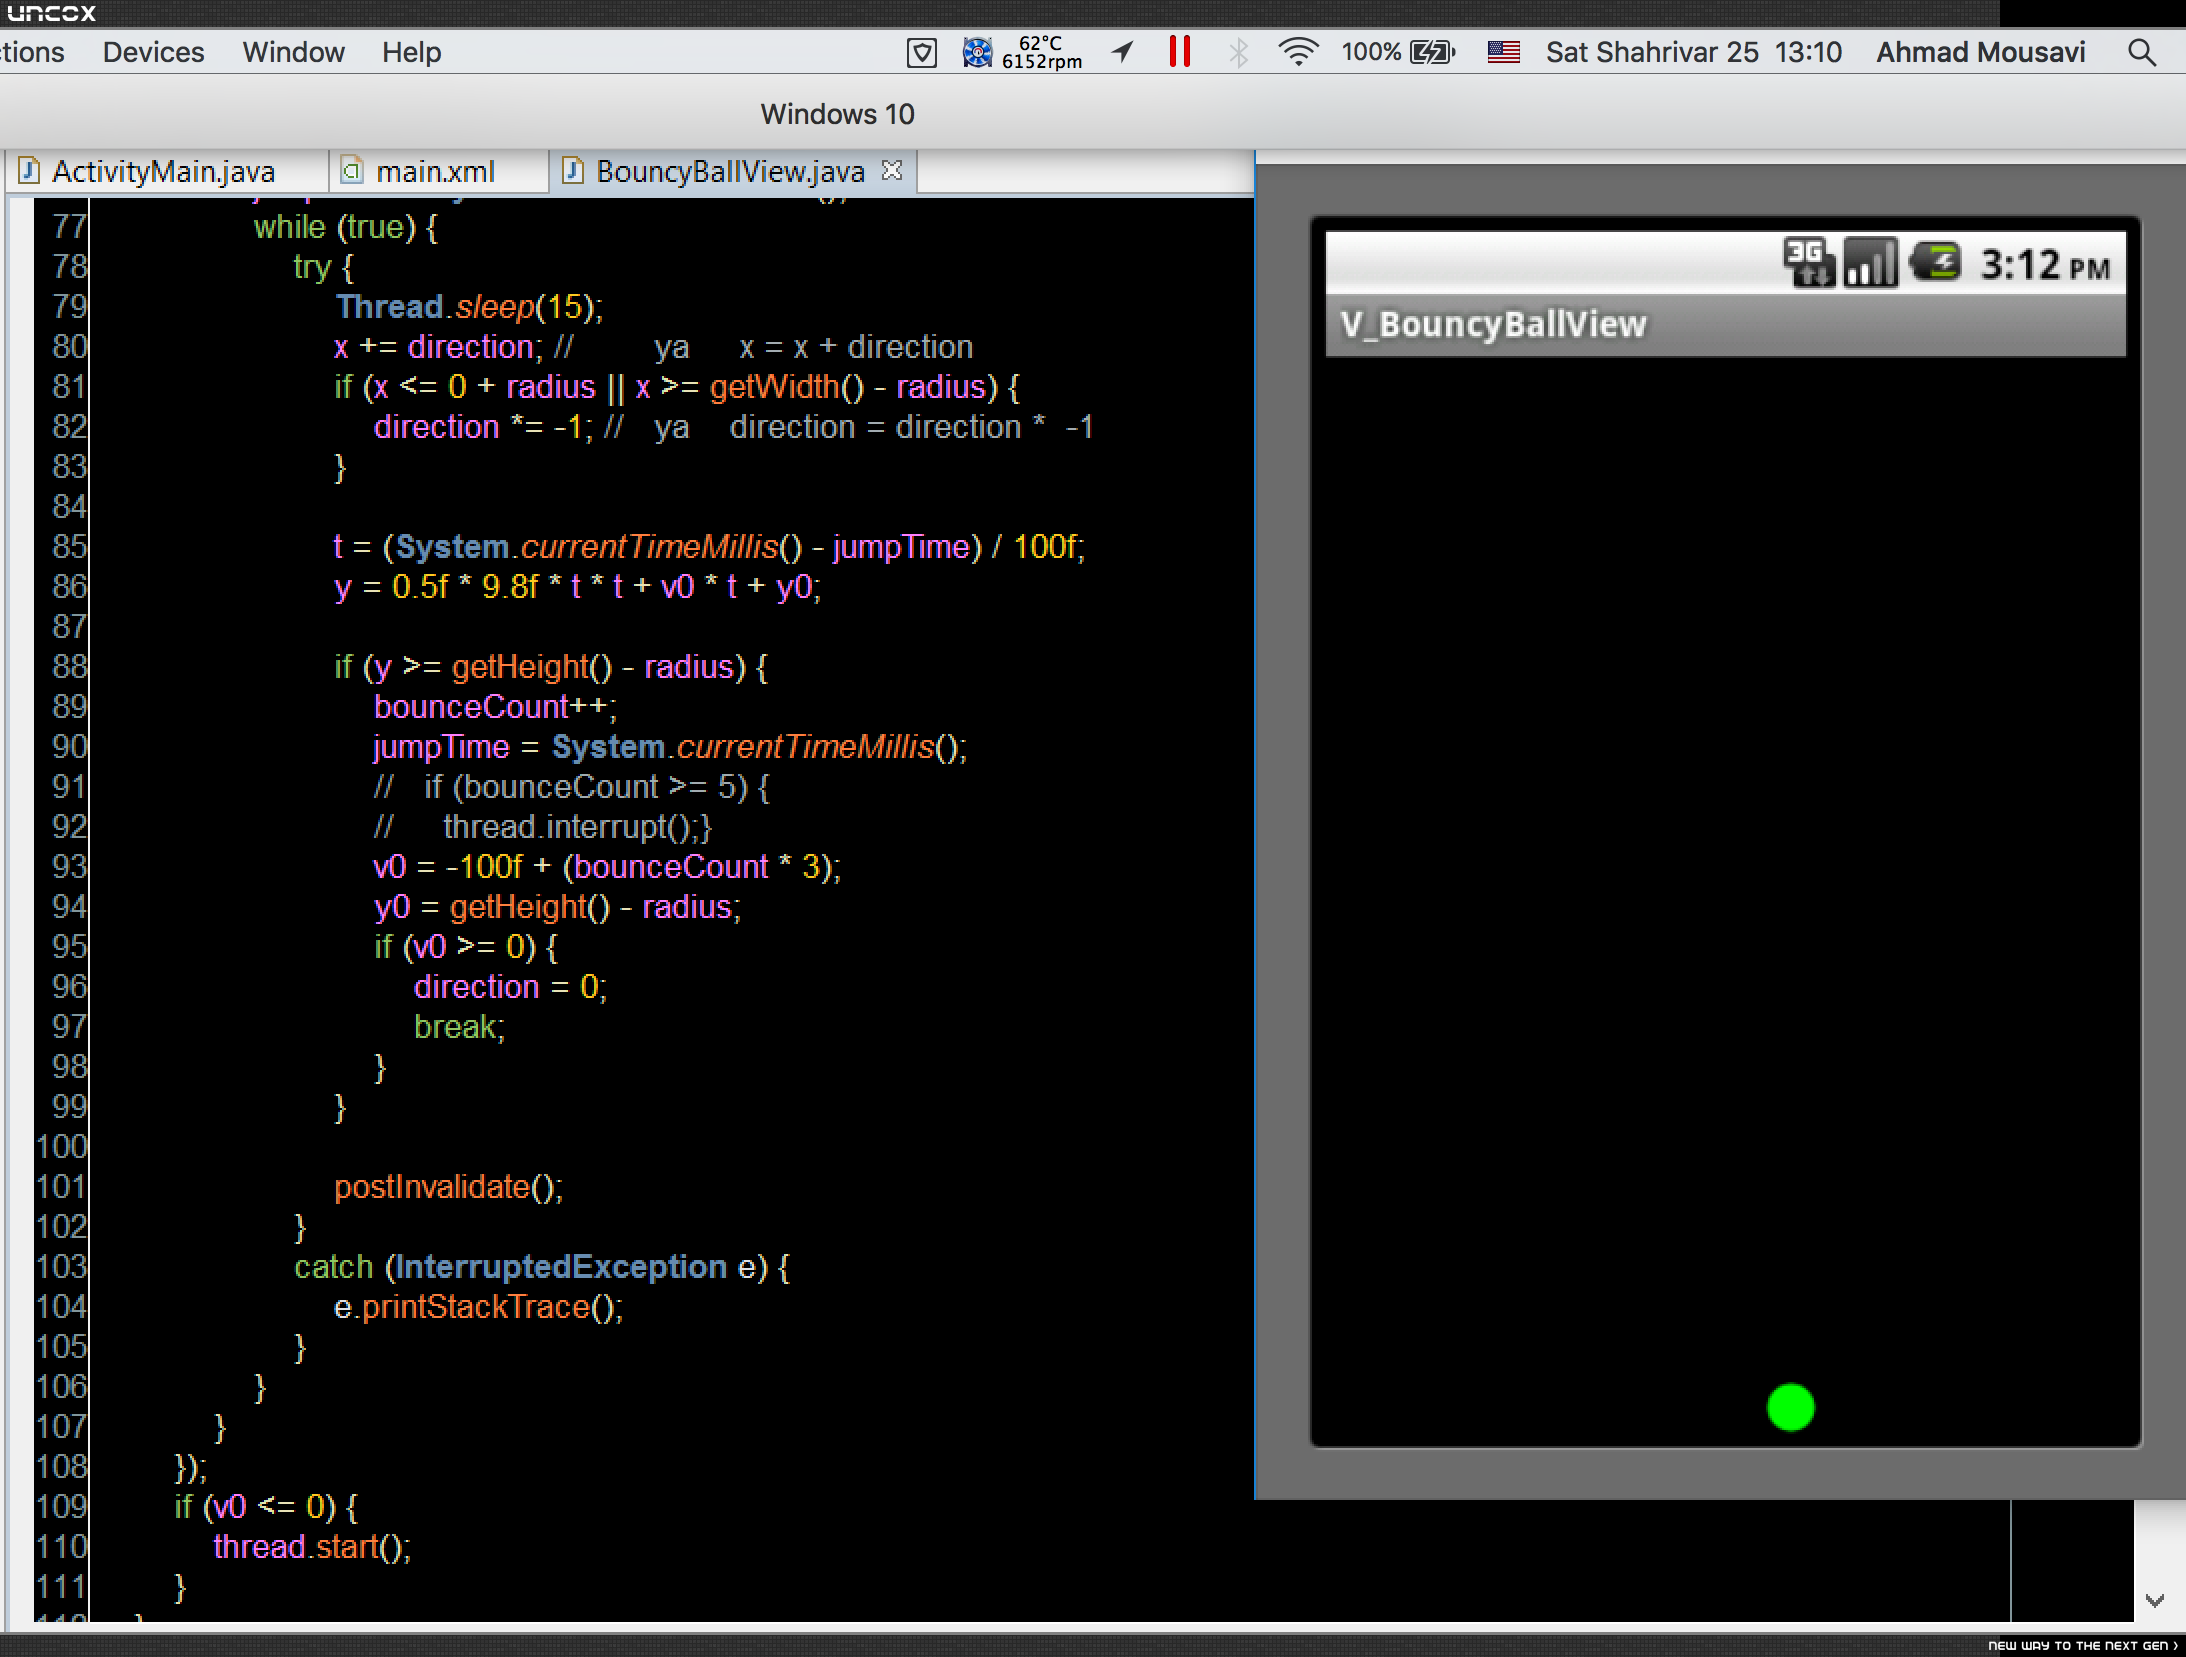Click 'y0 = getHeight() - radius;' line
Viewport: 2186px width, 1657px height.
pyautogui.click(x=557, y=907)
